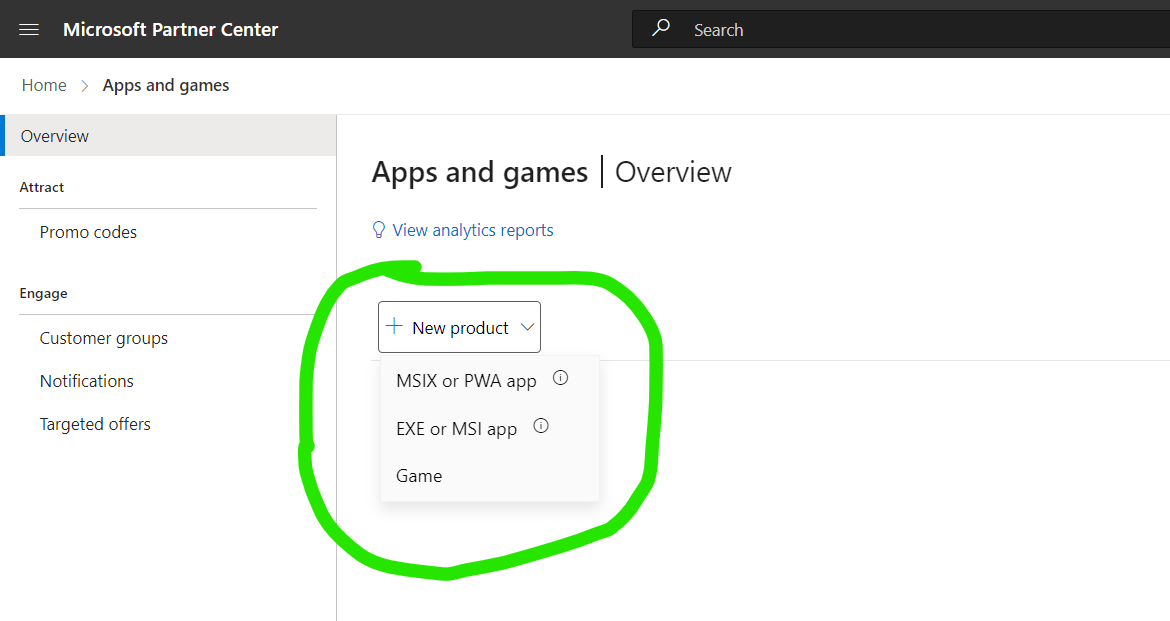Focus the Search input field

tap(901, 29)
